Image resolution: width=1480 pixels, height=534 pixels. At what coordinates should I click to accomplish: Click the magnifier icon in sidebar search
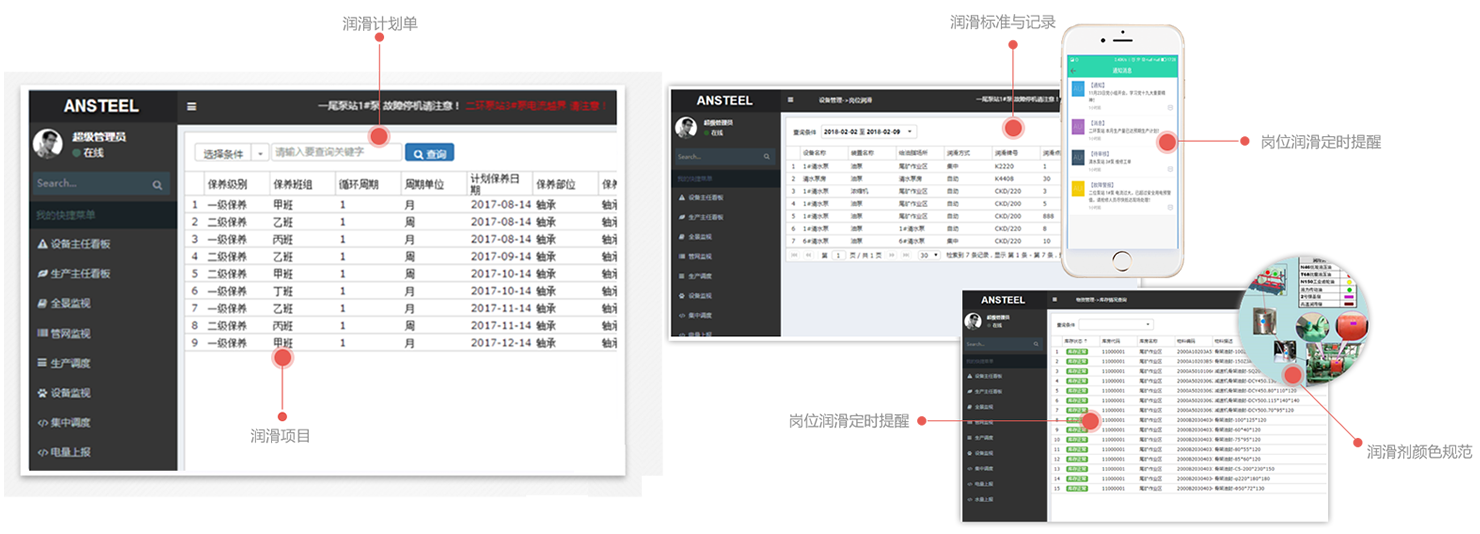tap(157, 185)
